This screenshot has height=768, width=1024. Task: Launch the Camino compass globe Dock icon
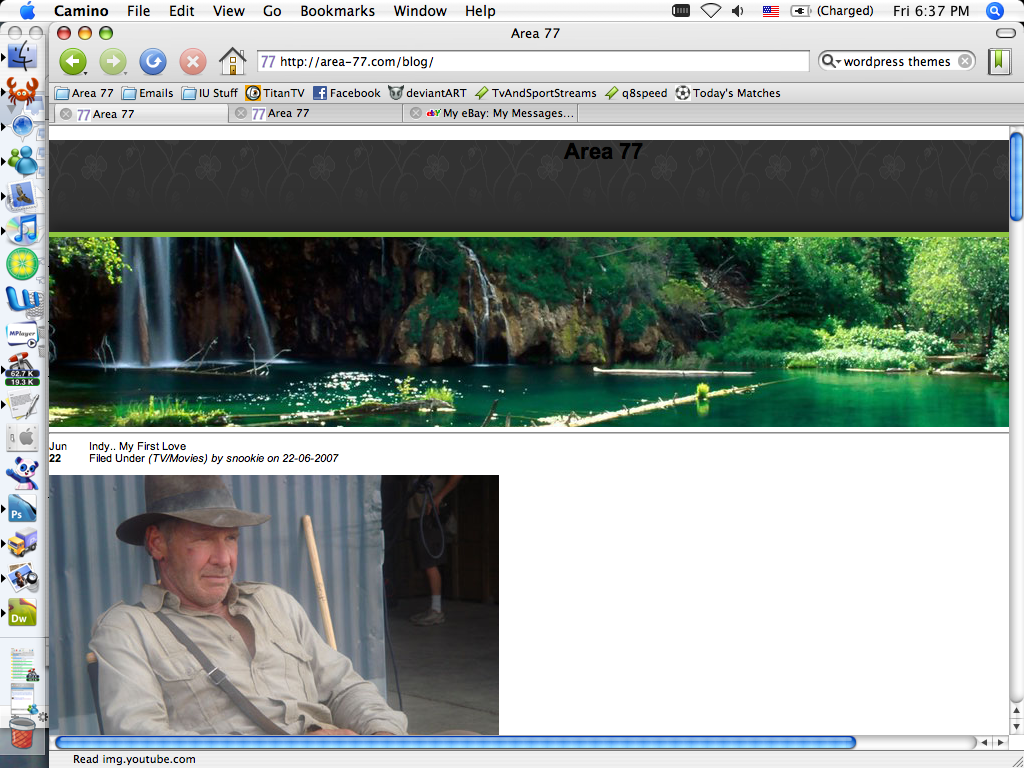click(x=23, y=127)
